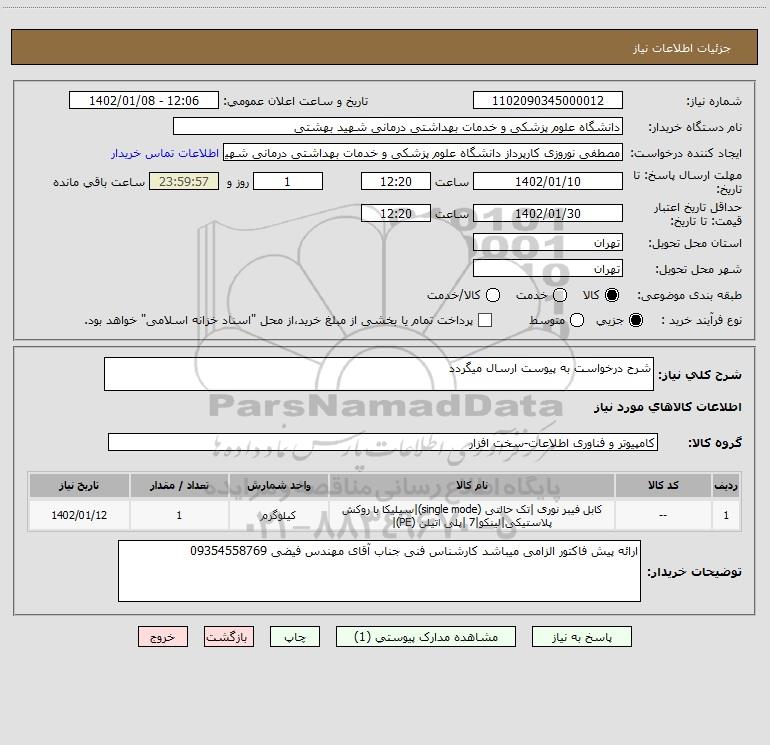The height and width of the screenshot is (745, 770).
Task: Select the جزیی purchase type radio
Action: click(x=635, y=320)
